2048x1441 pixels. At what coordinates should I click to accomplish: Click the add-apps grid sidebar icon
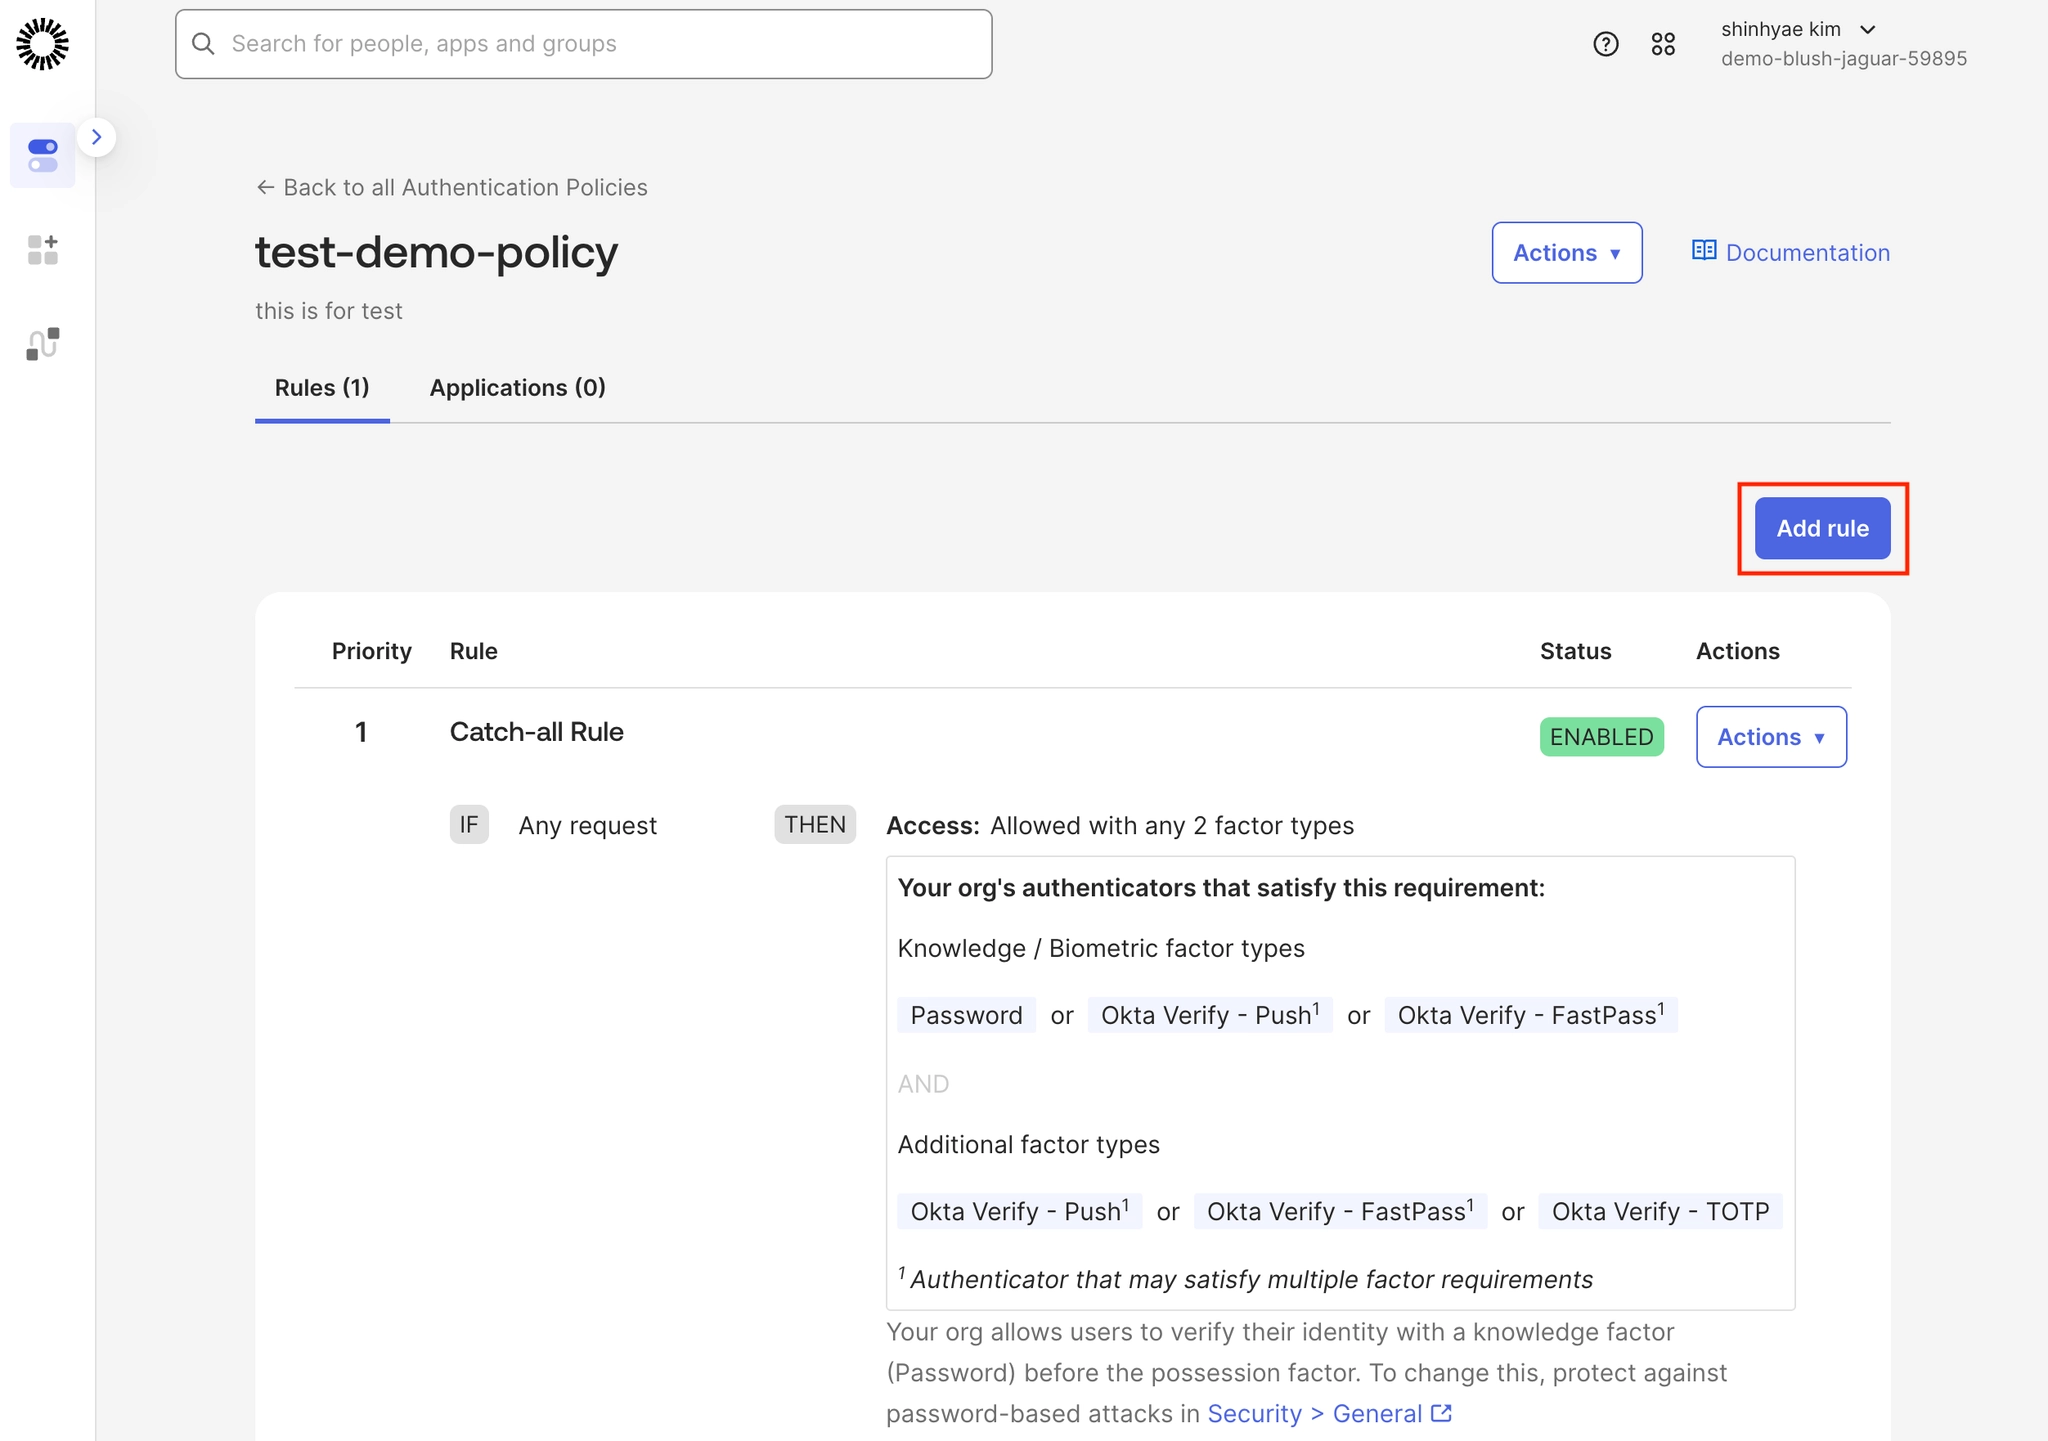tap(43, 250)
